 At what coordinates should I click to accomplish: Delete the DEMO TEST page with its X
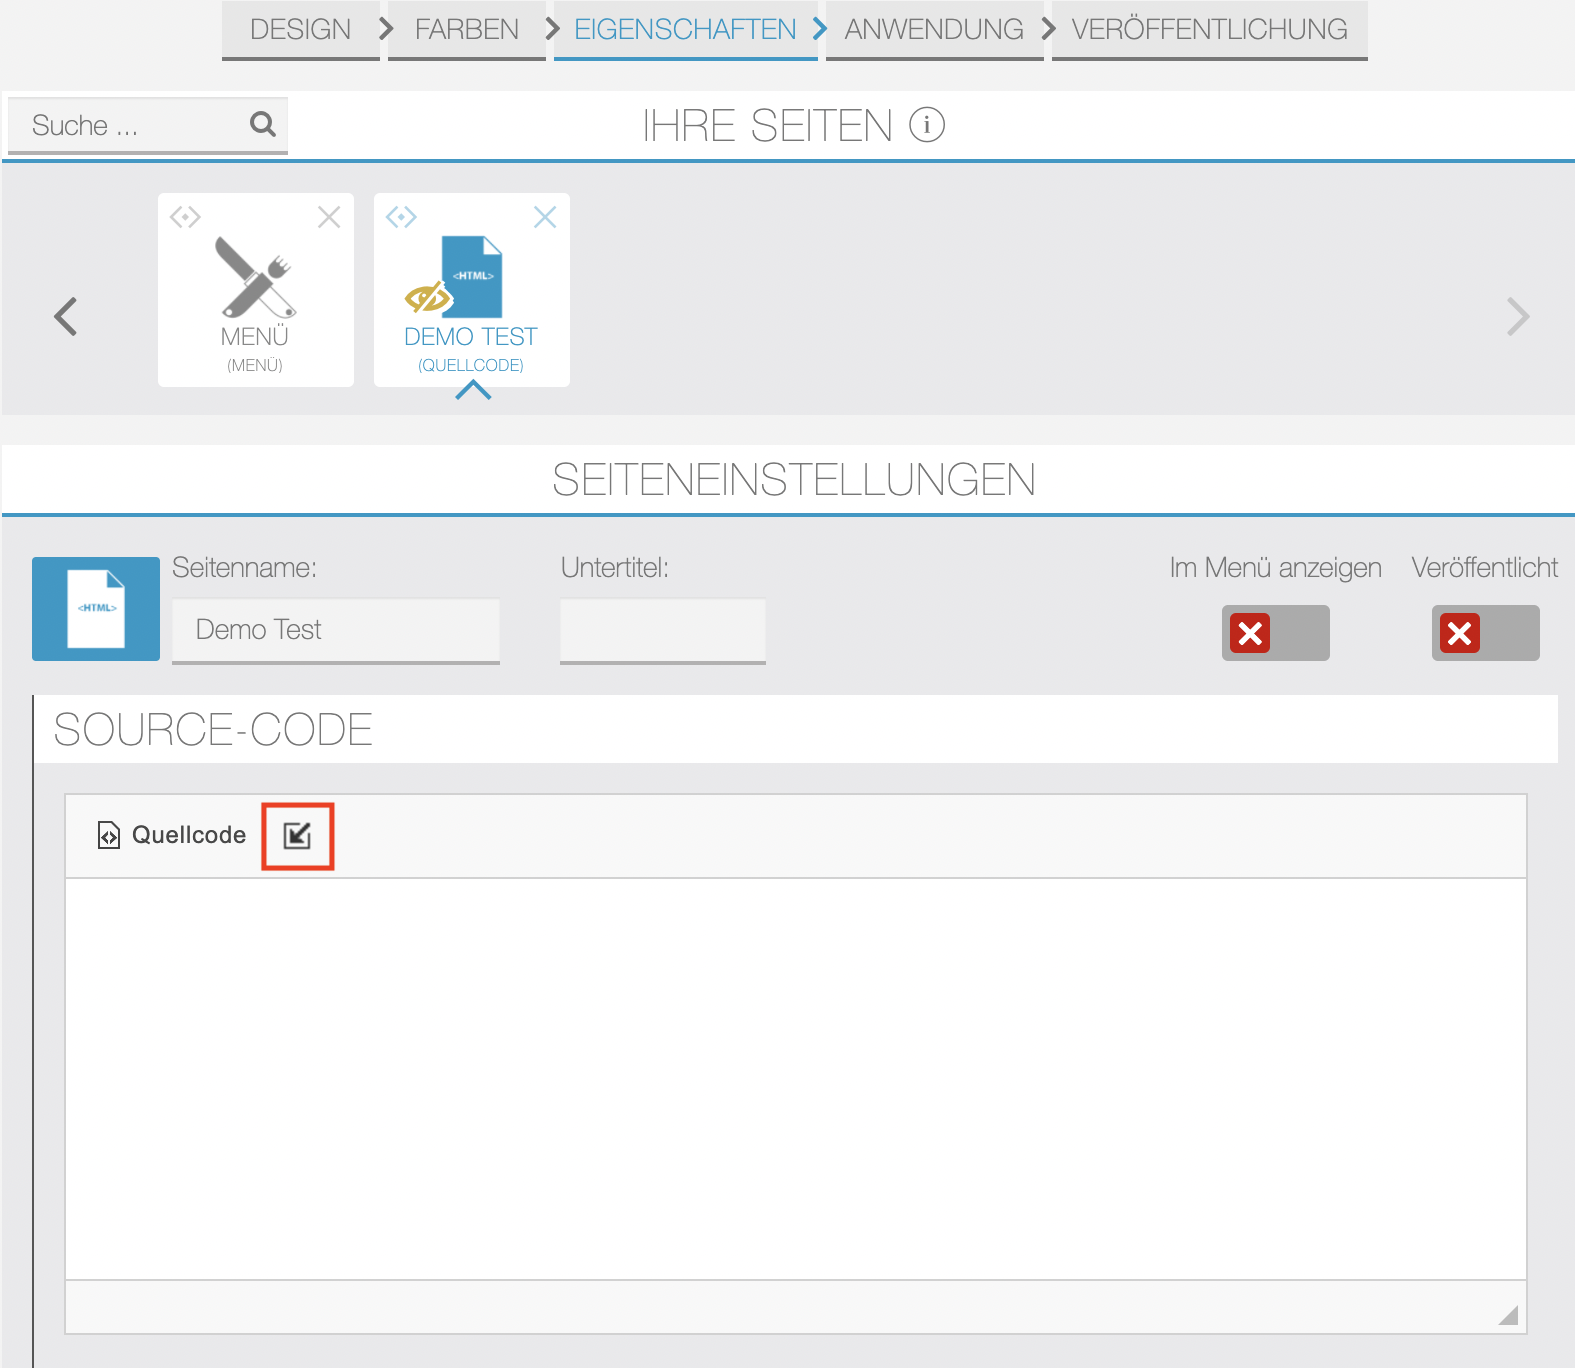(x=545, y=217)
